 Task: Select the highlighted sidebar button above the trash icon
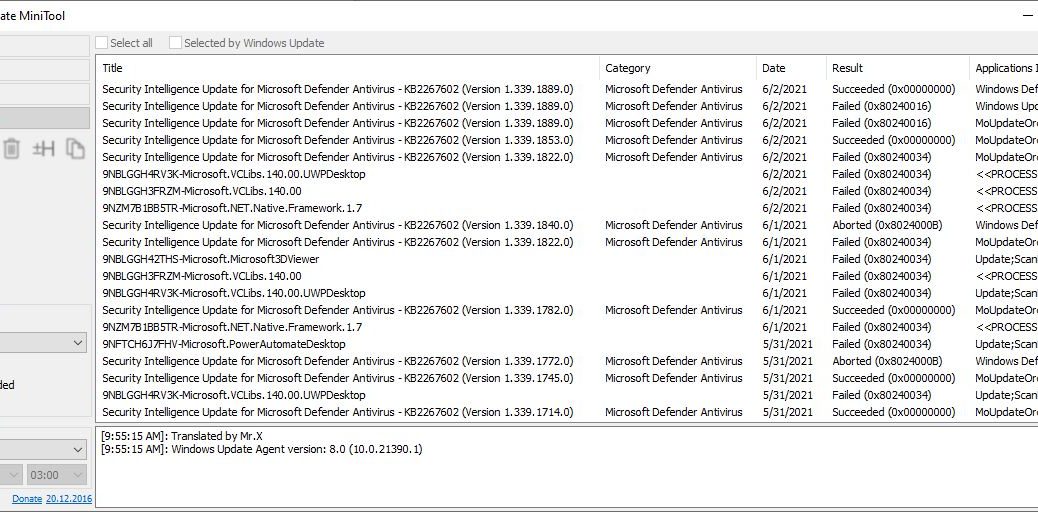click(x=44, y=118)
